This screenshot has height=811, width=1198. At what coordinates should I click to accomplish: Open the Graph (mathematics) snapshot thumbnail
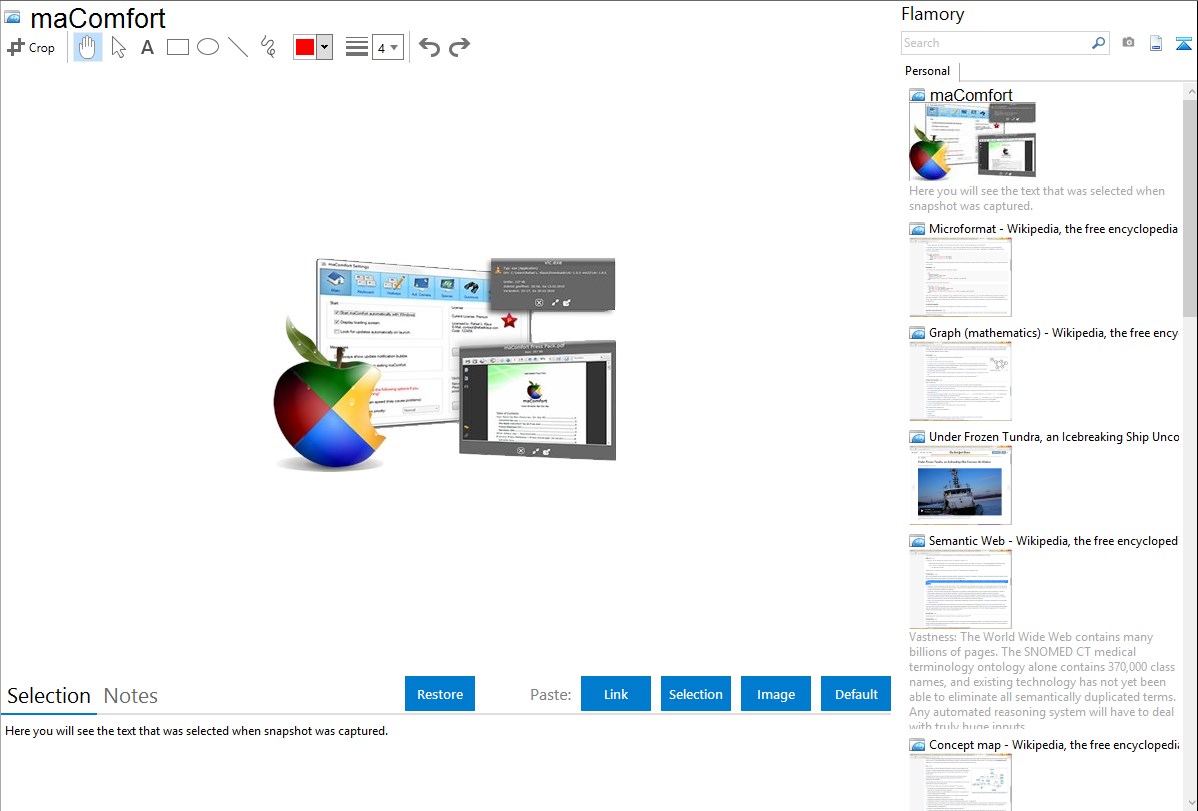click(x=960, y=381)
